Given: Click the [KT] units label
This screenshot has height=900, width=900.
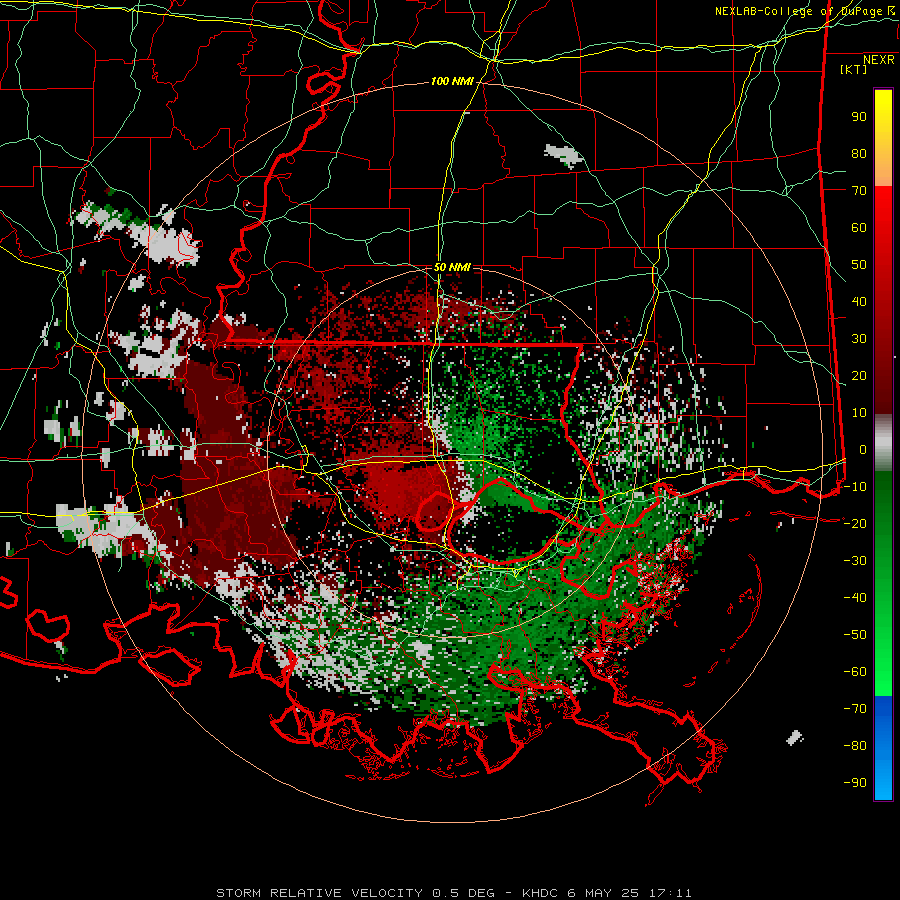Looking at the screenshot, I should tap(854, 69).
